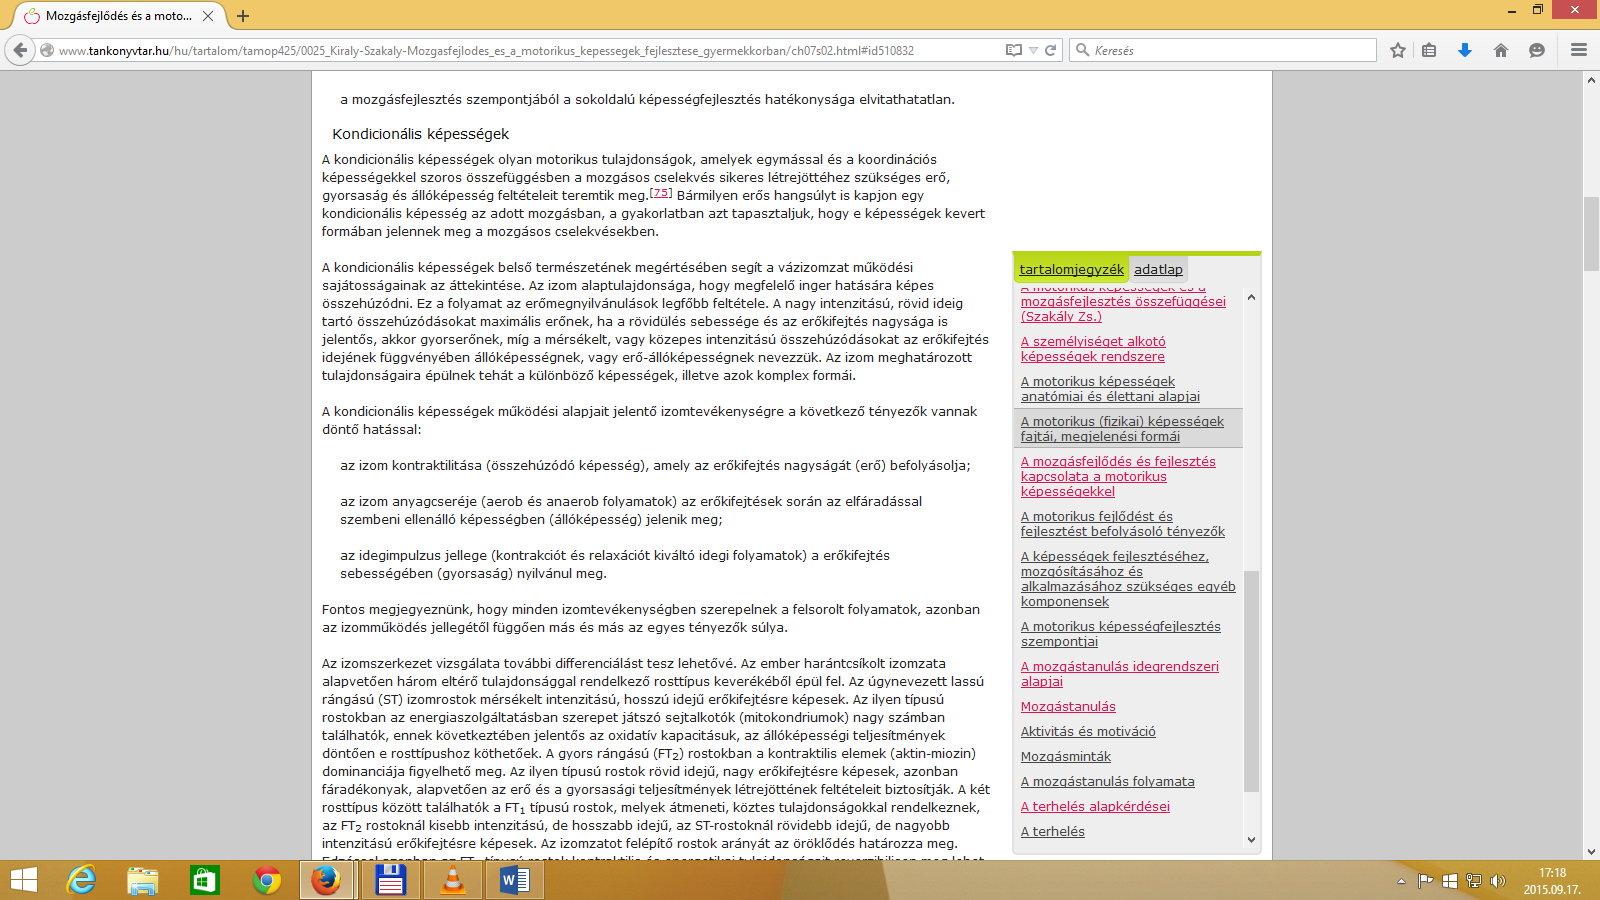Go to the home page icon
Image resolution: width=1600 pixels, height=900 pixels.
1501,50
